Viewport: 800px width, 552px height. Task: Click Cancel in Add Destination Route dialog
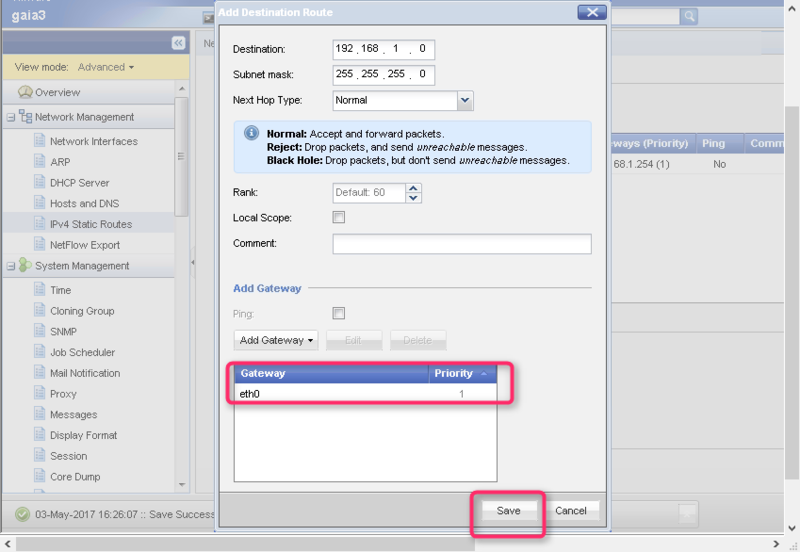(570, 511)
